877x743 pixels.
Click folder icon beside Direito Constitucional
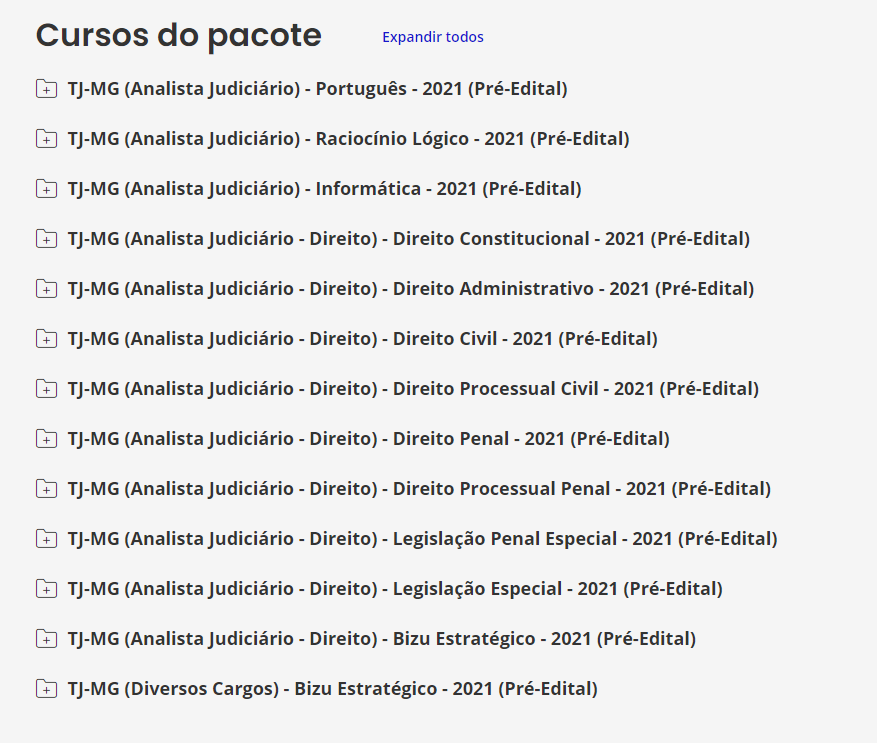pos(46,239)
